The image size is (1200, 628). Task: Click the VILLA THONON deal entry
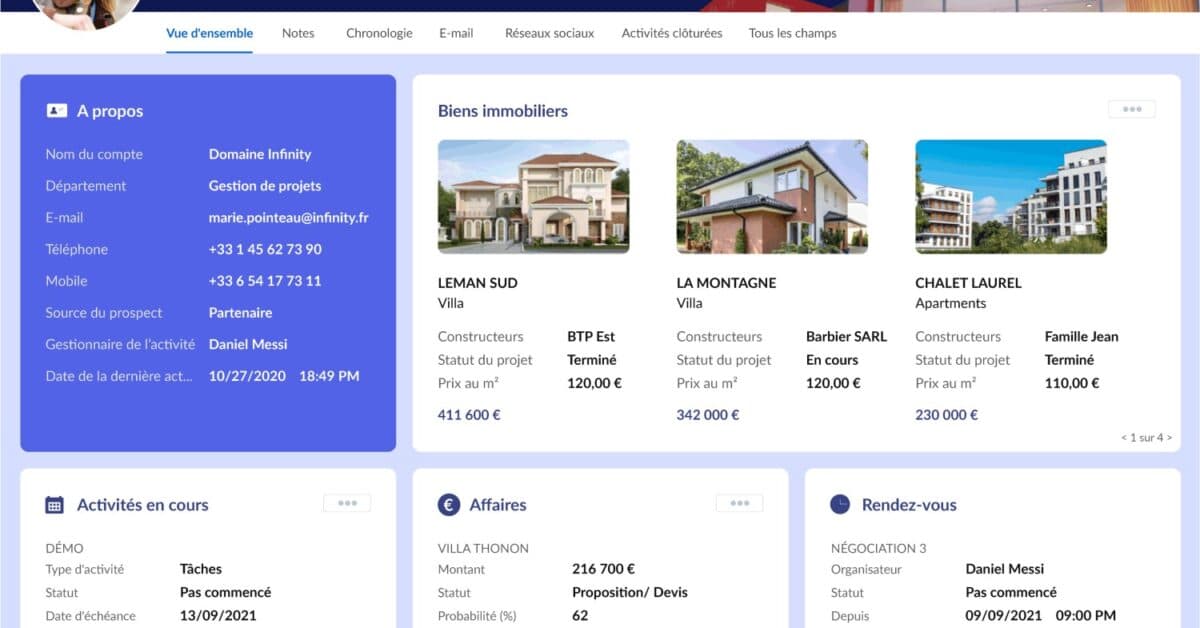coord(483,548)
